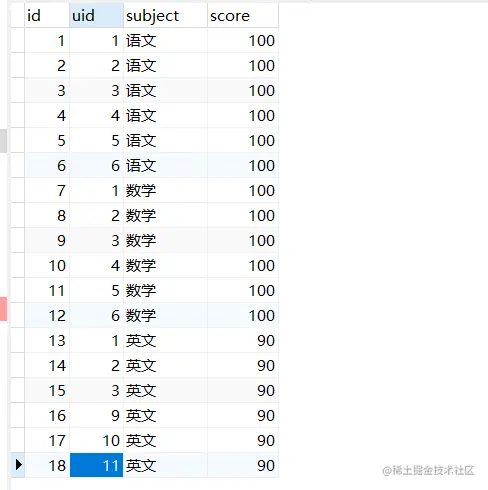Click subject 数学 in row id 7
The width and height of the screenshot is (488, 490).
[165, 190]
